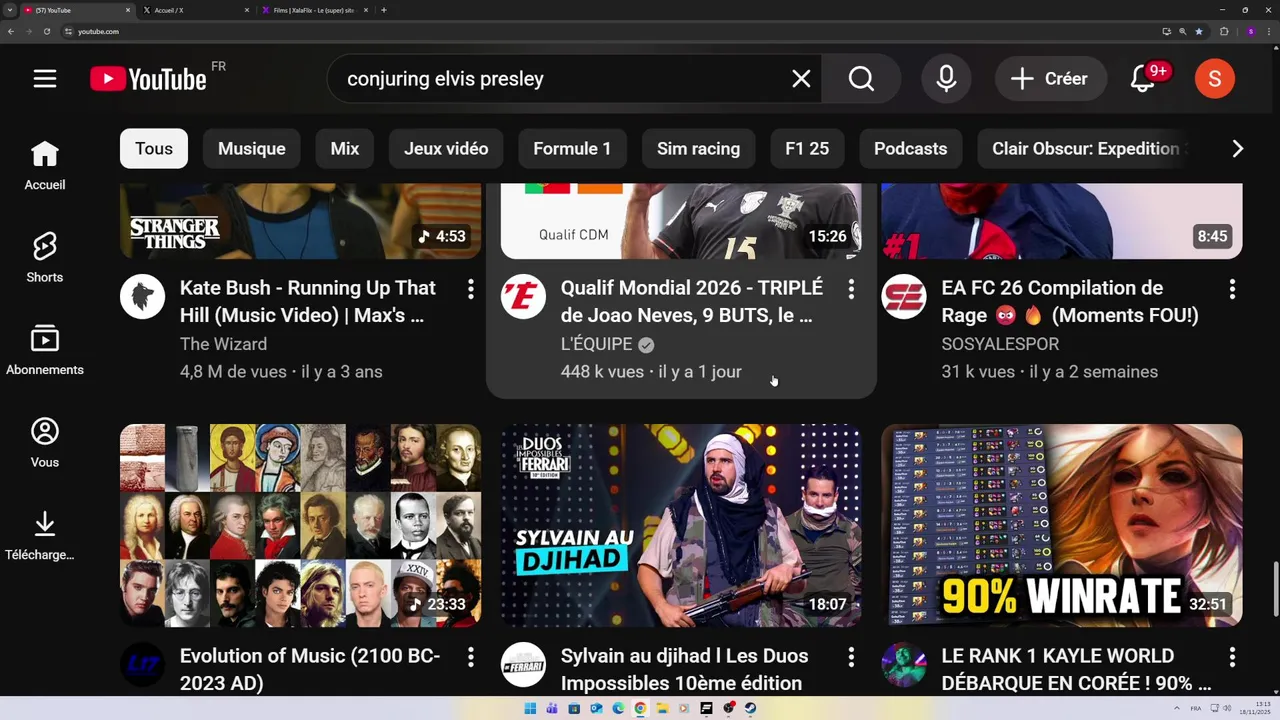The width and height of the screenshot is (1280, 720).
Task: Open SOSYALESPOR channel avatar
Action: [x=904, y=297]
